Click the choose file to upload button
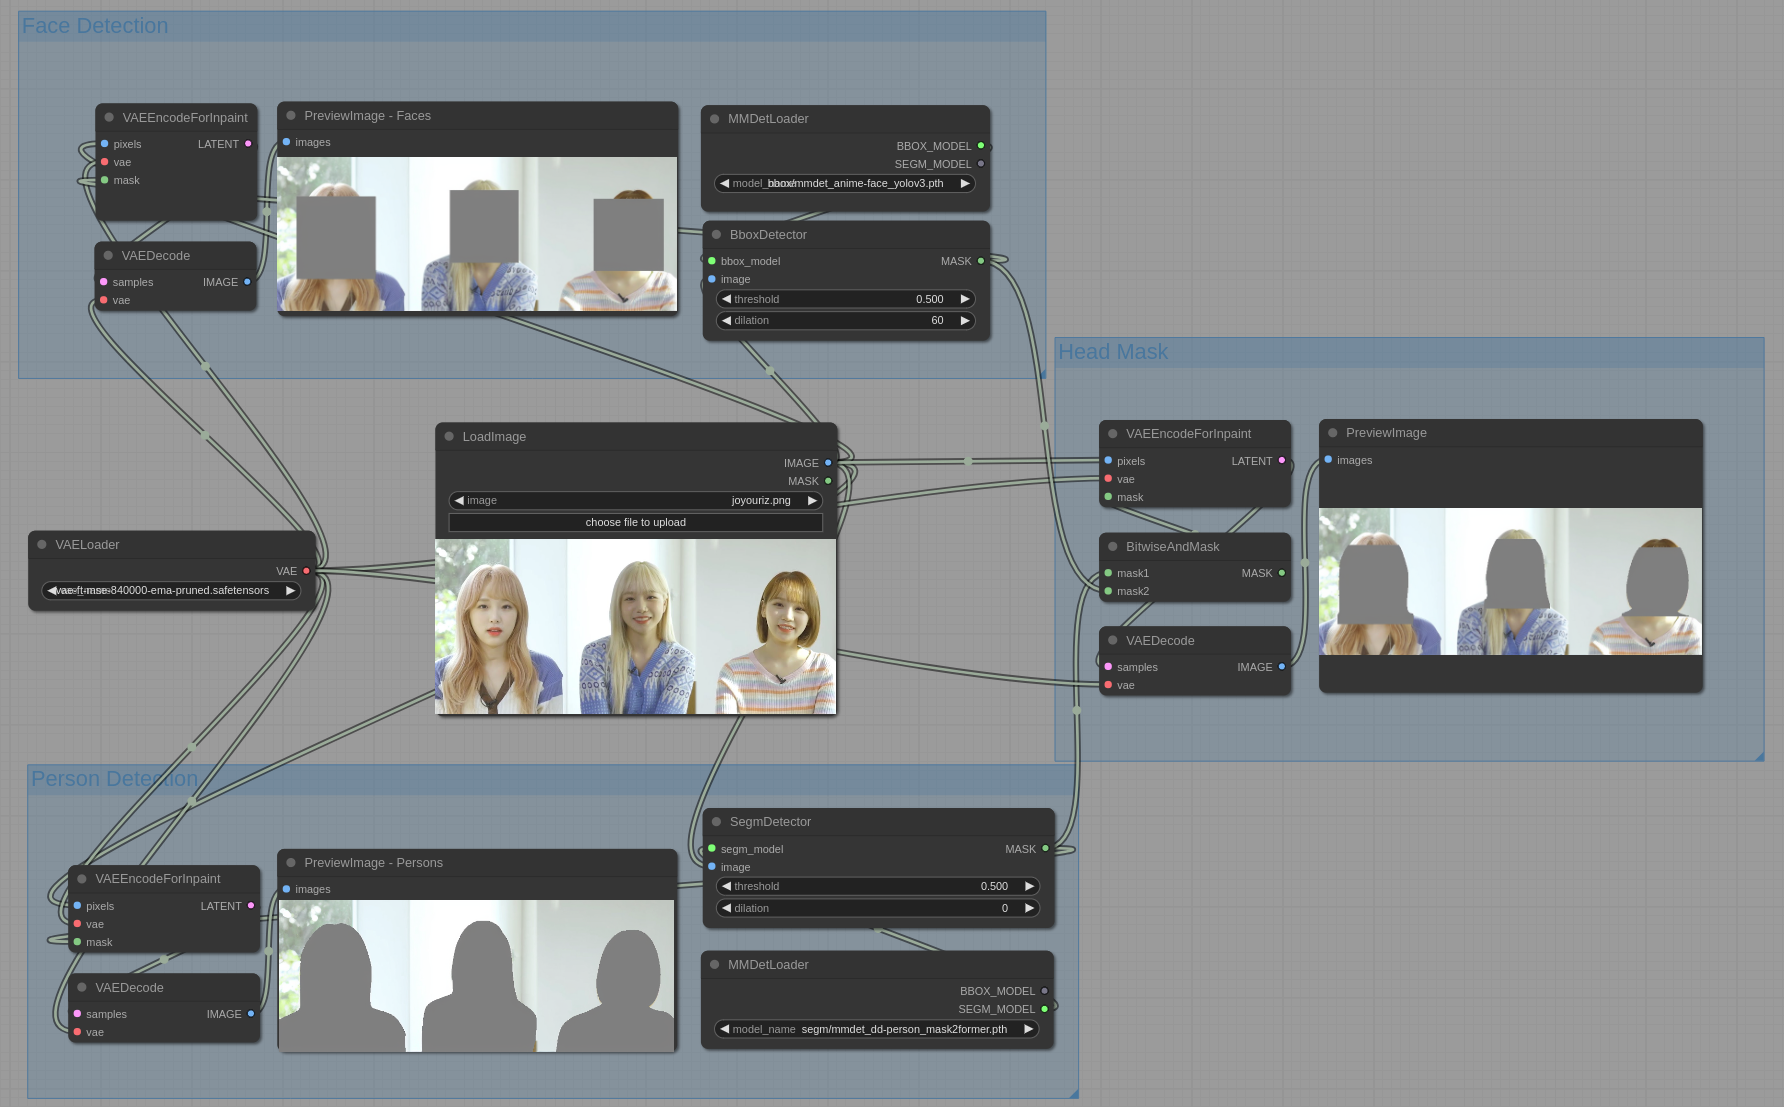1784x1107 pixels. [x=636, y=523]
